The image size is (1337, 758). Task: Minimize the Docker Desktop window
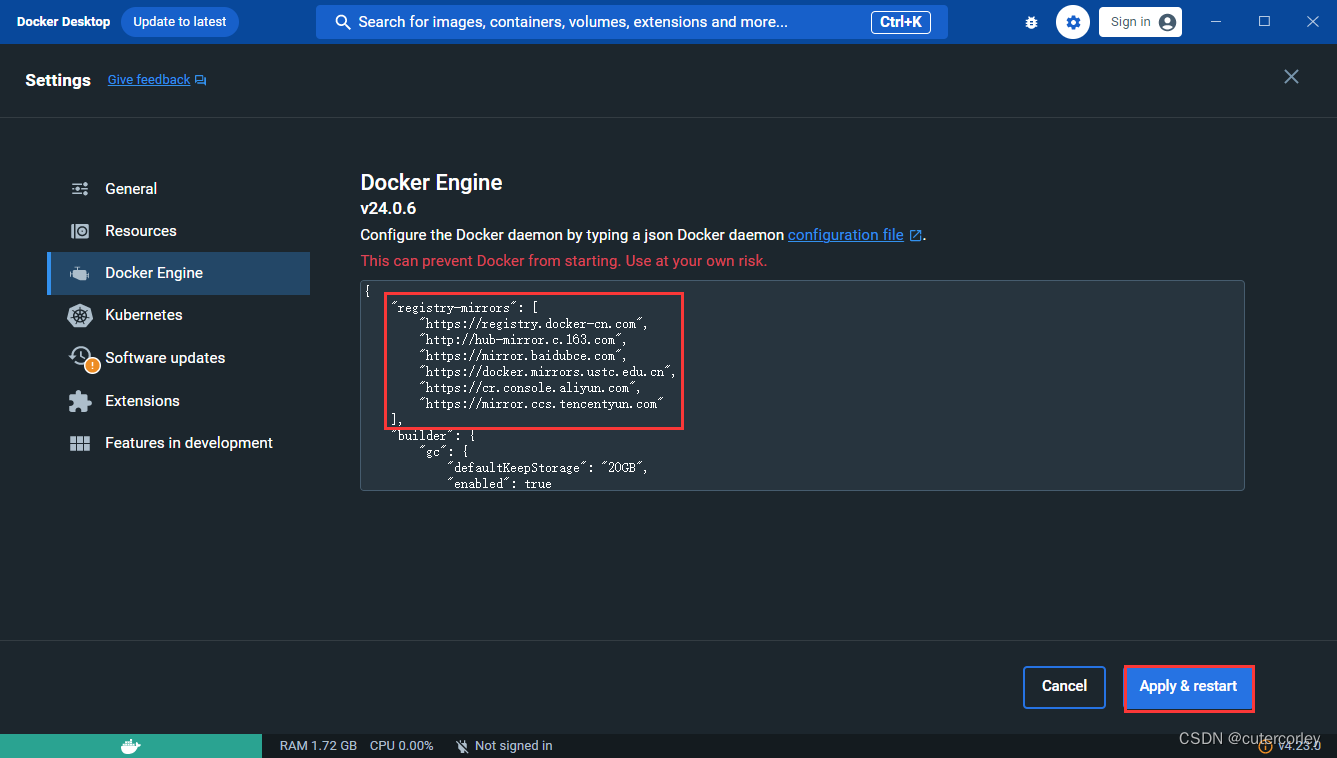(1218, 21)
